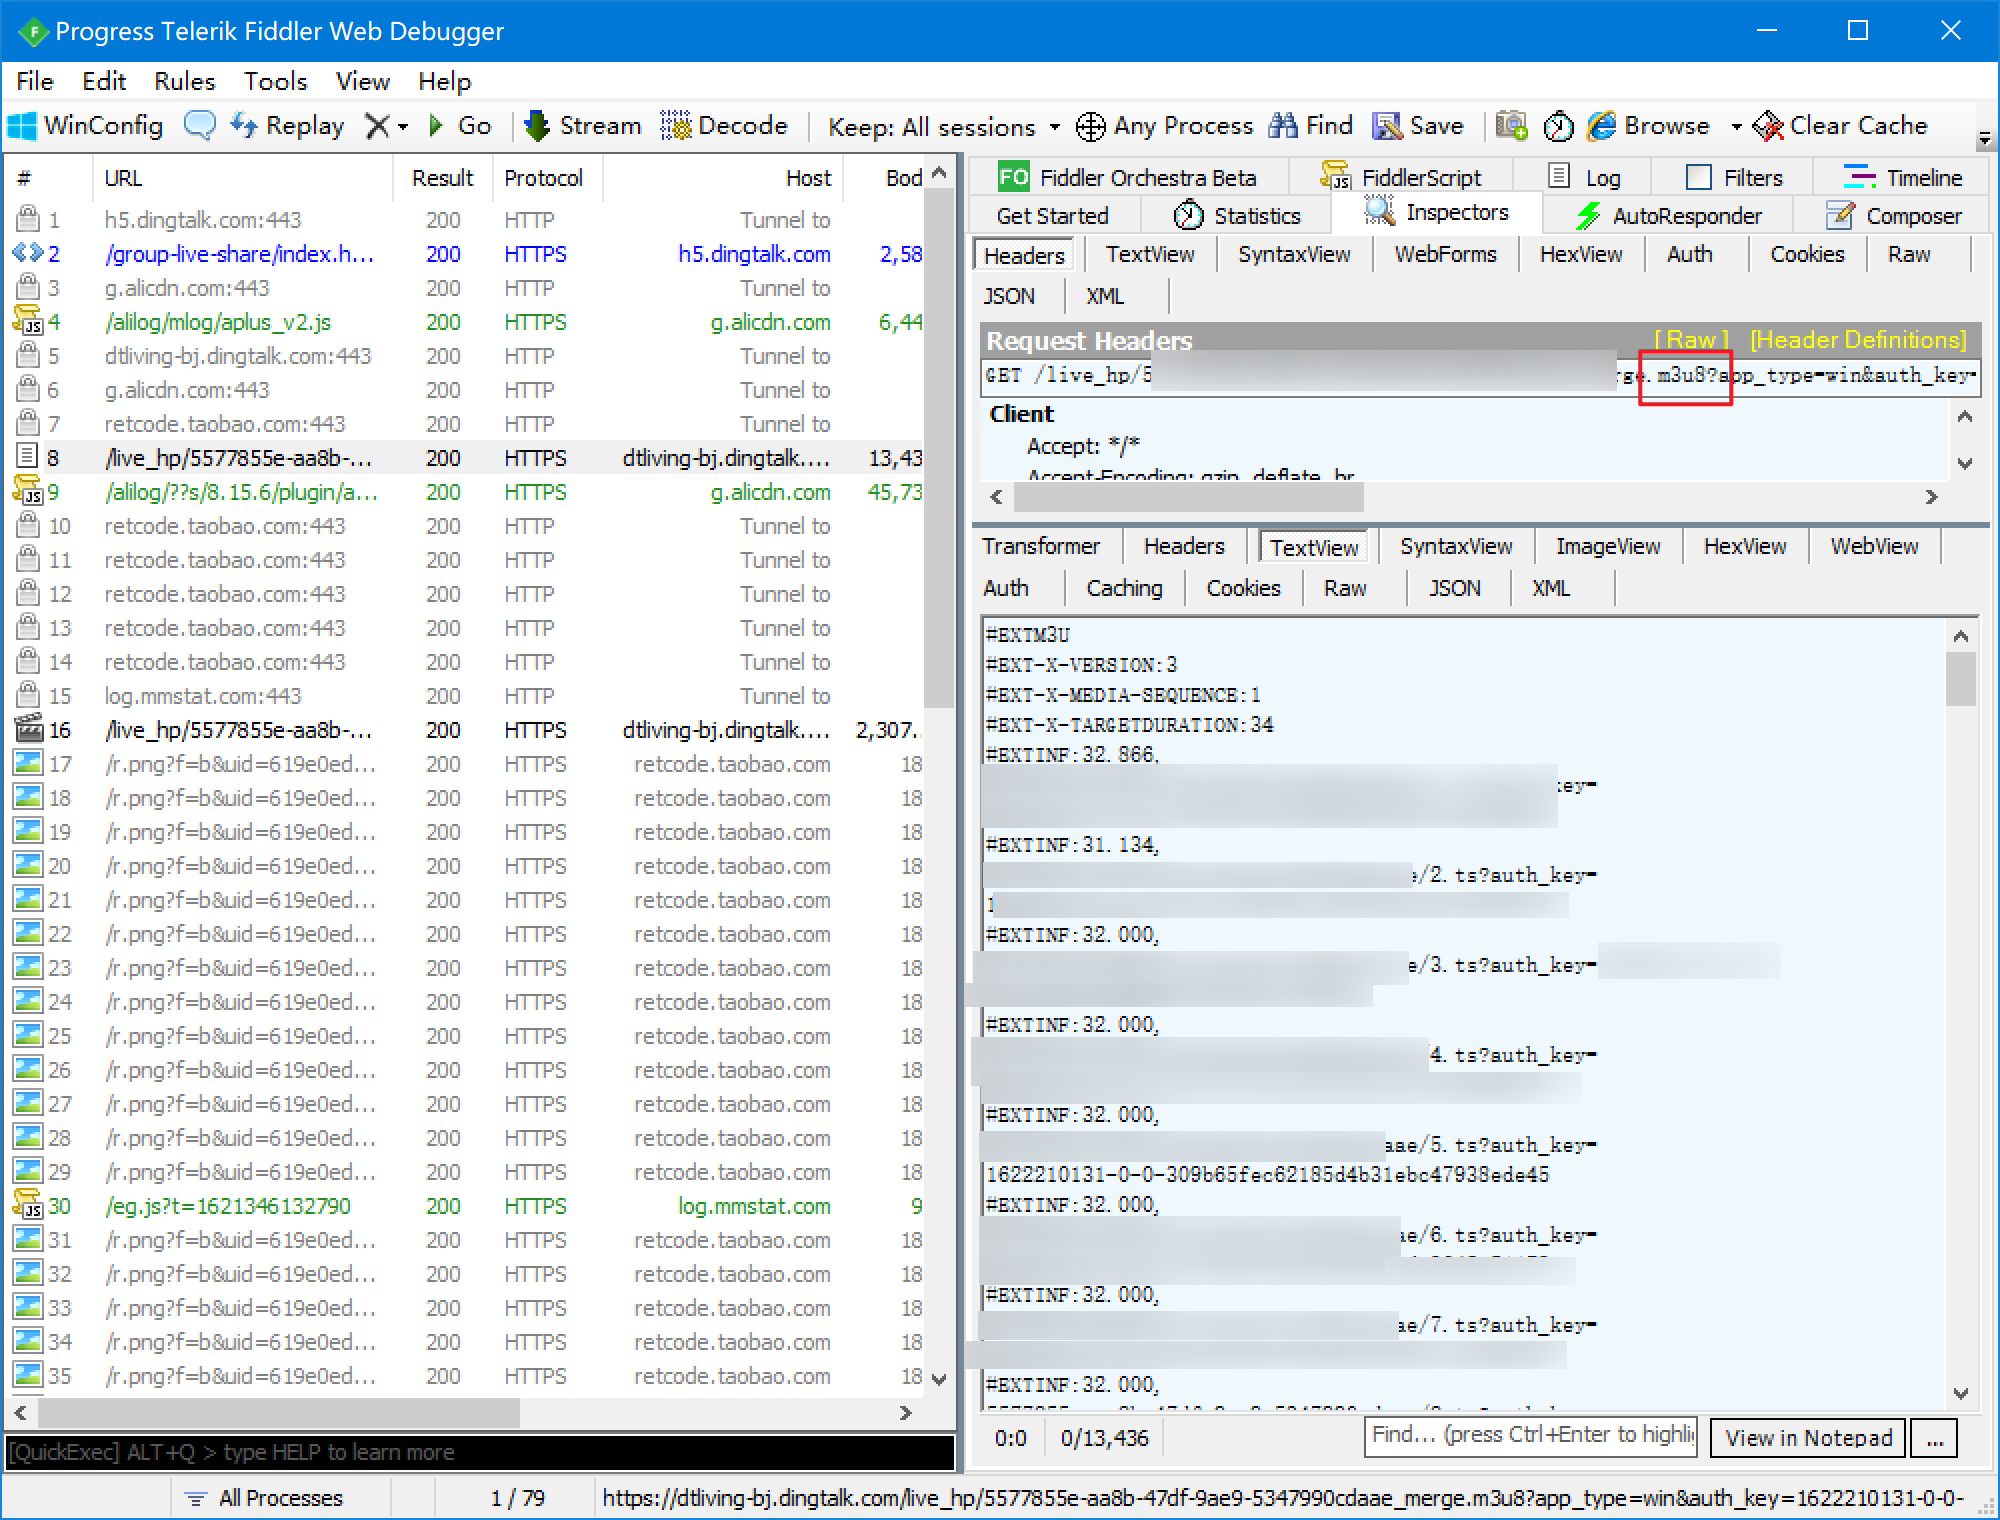Open the Get Started tab
Image resolution: width=2000 pixels, height=1520 pixels.
point(1052,215)
